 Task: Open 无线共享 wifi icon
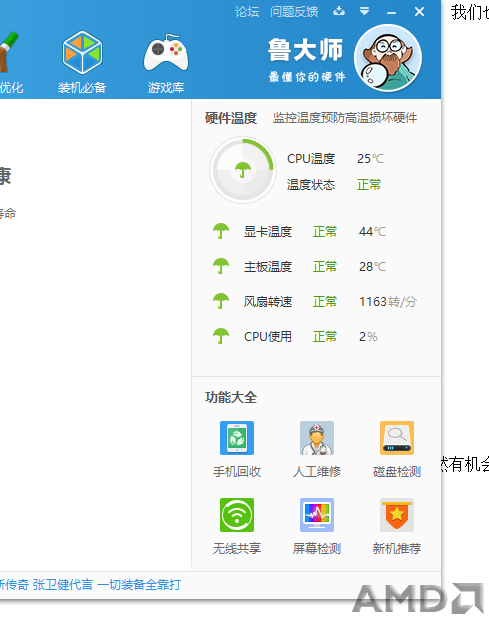pos(237,515)
